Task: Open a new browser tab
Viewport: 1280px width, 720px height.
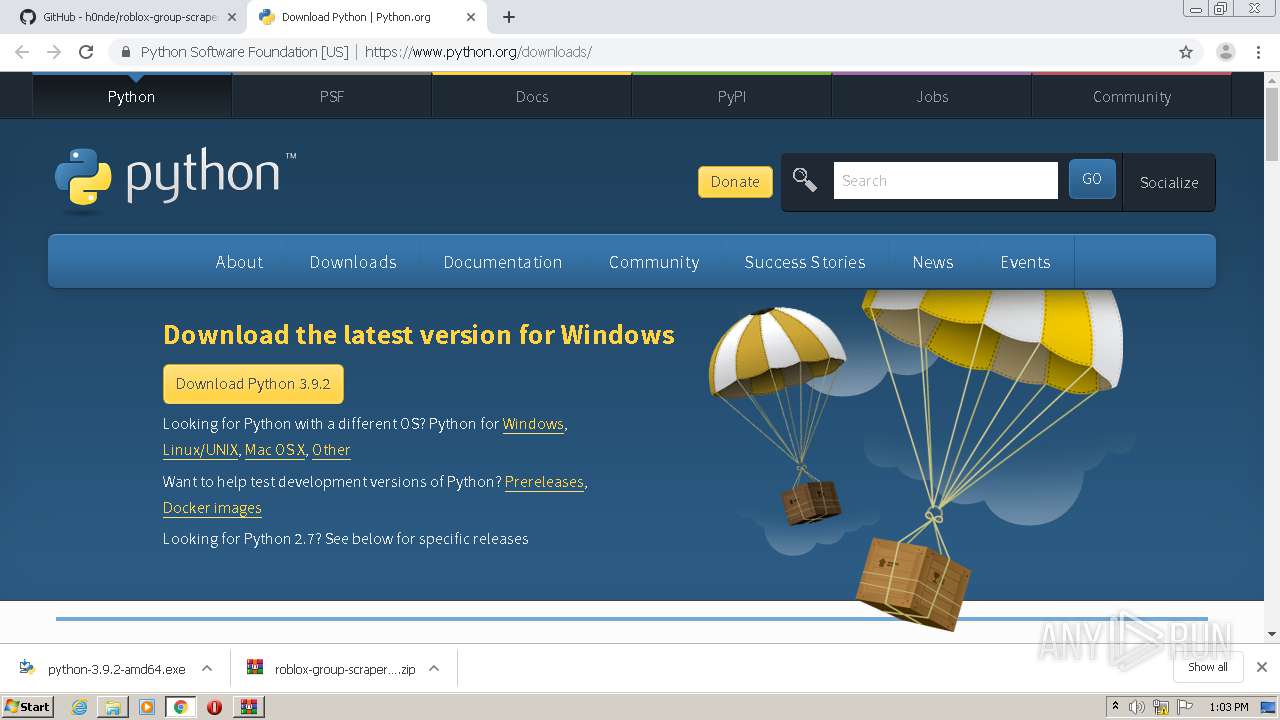Action: tap(509, 17)
